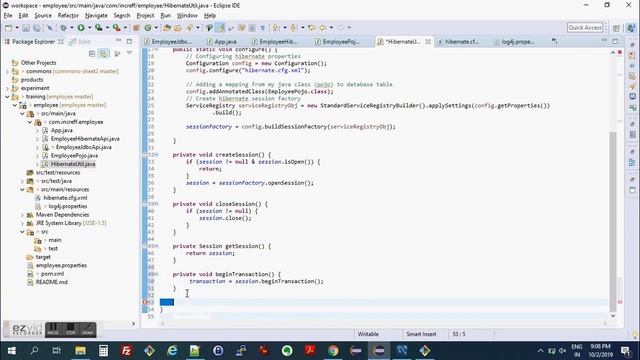Minimize the Package Explorer view
Screen dimensions: 640x360
118,41
